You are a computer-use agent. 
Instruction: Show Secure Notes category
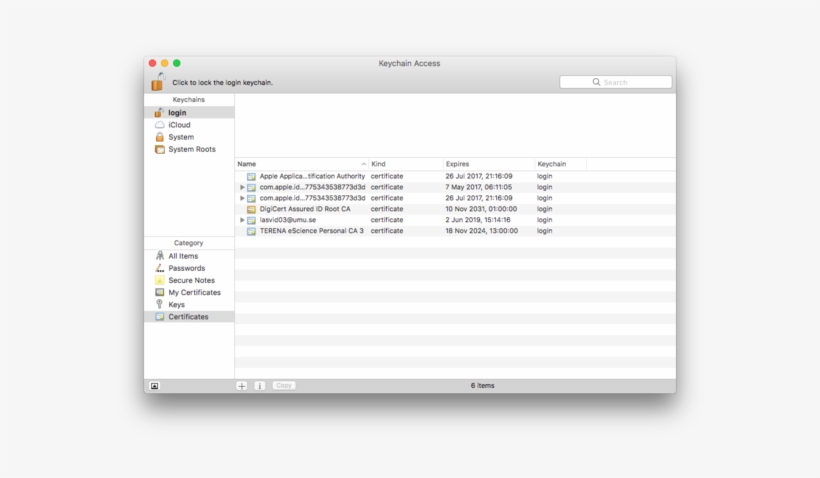click(x=189, y=280)
